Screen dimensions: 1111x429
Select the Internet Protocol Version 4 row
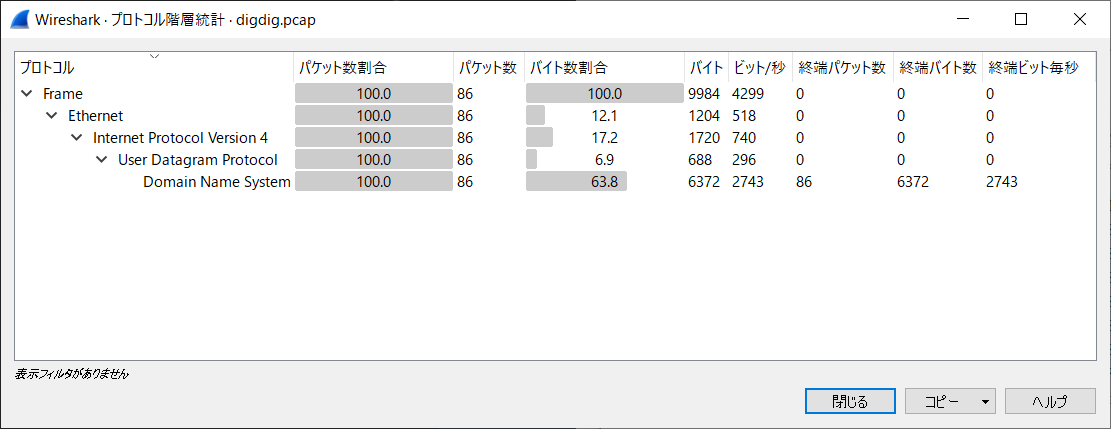(556, 138)
